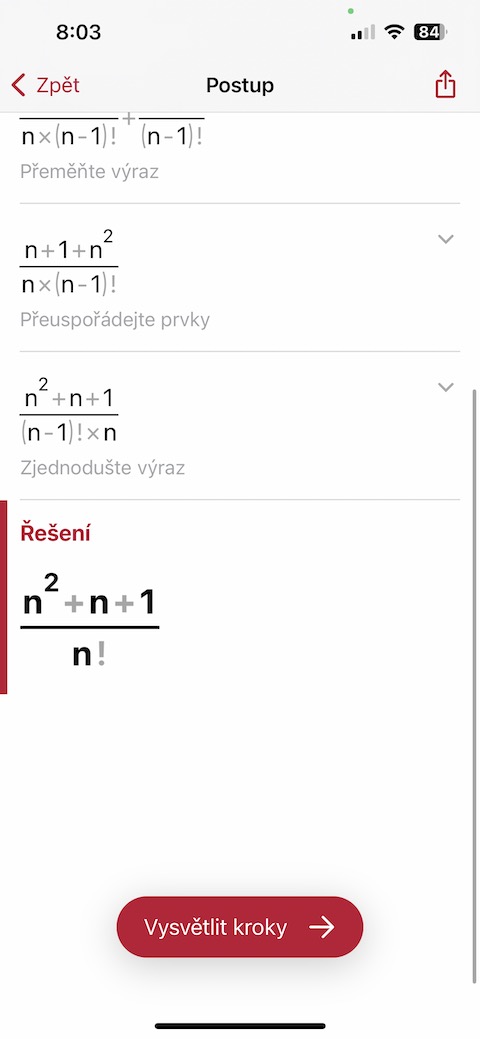The image size is (480, 1039).
Task: Tap the Wi-Fi status icon
Action: (396, 32)
